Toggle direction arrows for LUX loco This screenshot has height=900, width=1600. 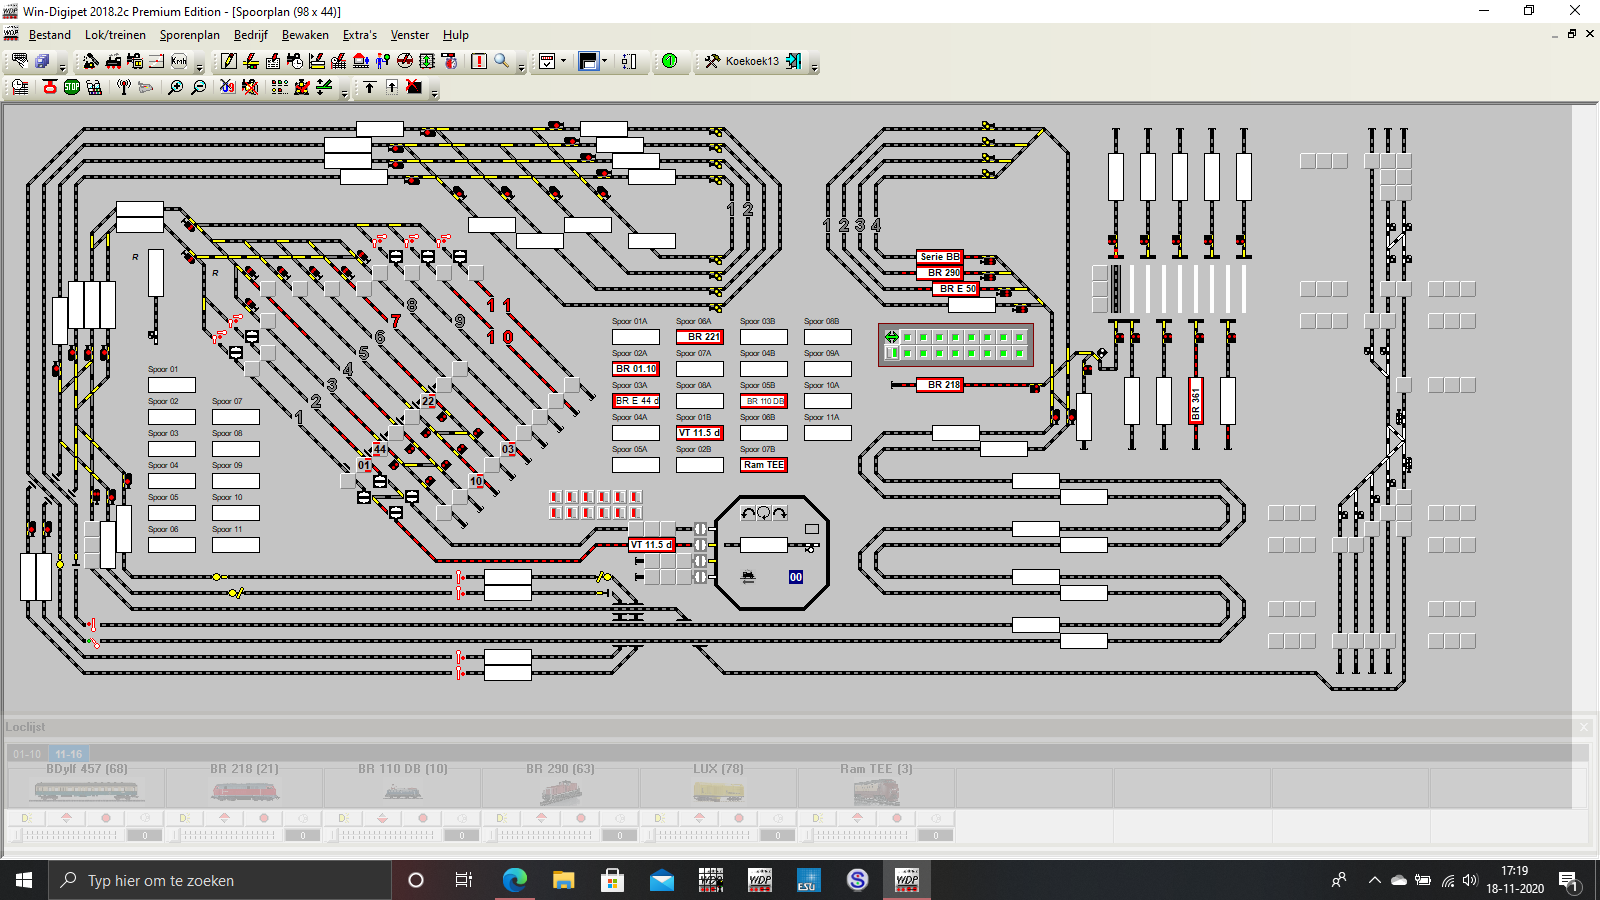pos(698,818)
